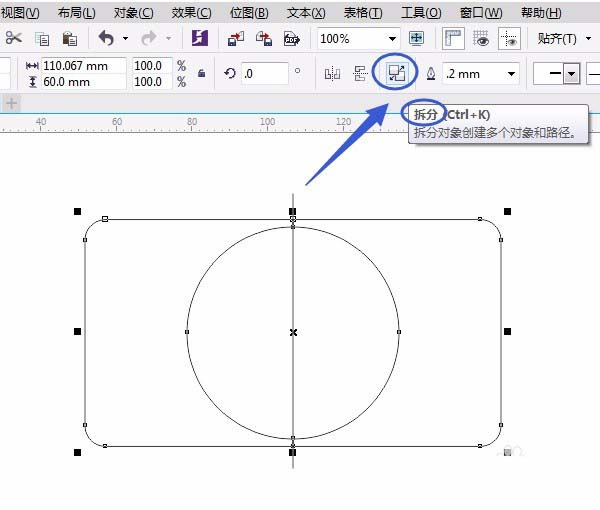Open the 100% zoom level dropdown
The width and height of the screenshot is (600, 510).
(x=392, y=39)
